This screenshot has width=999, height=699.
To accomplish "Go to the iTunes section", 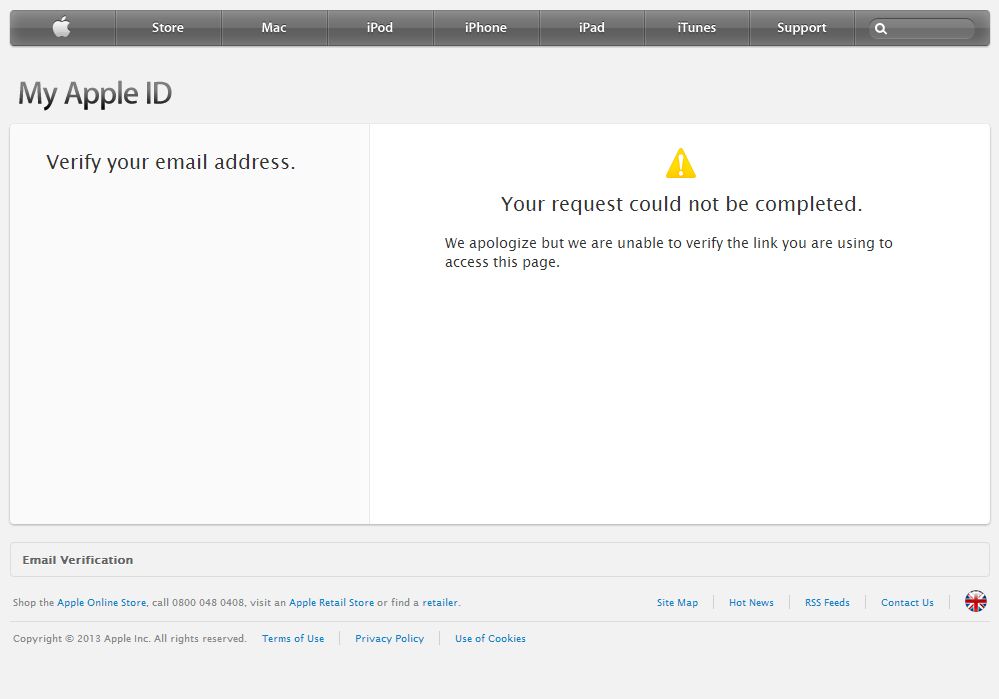I will [x=696, y=27].
